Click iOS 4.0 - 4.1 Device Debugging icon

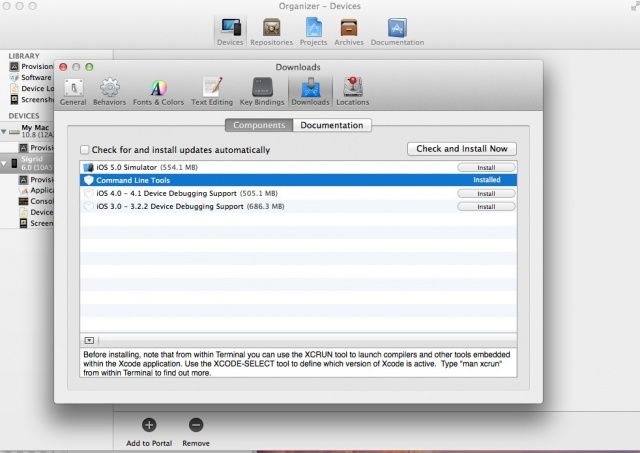click(x=88, y=193)
